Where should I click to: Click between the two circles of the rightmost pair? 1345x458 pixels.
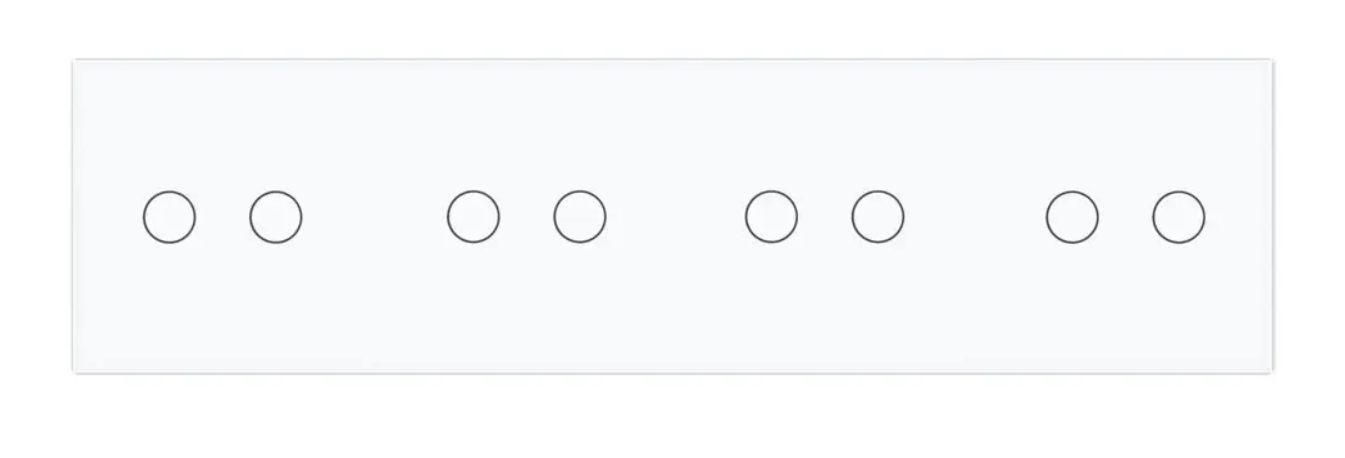pyautogui.click(x=1125, y=217)
